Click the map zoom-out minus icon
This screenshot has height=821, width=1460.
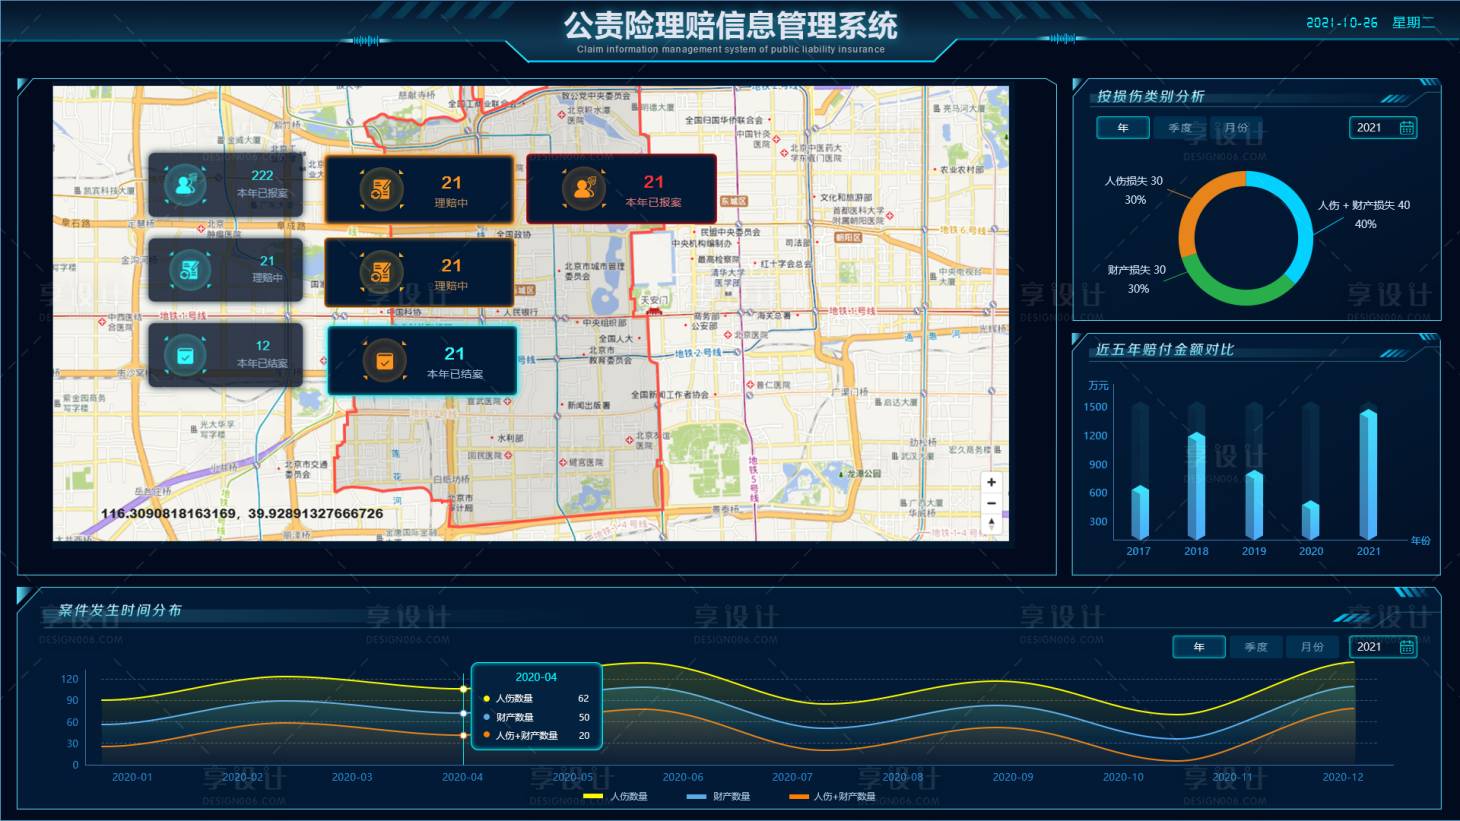(x=990, y=503)
